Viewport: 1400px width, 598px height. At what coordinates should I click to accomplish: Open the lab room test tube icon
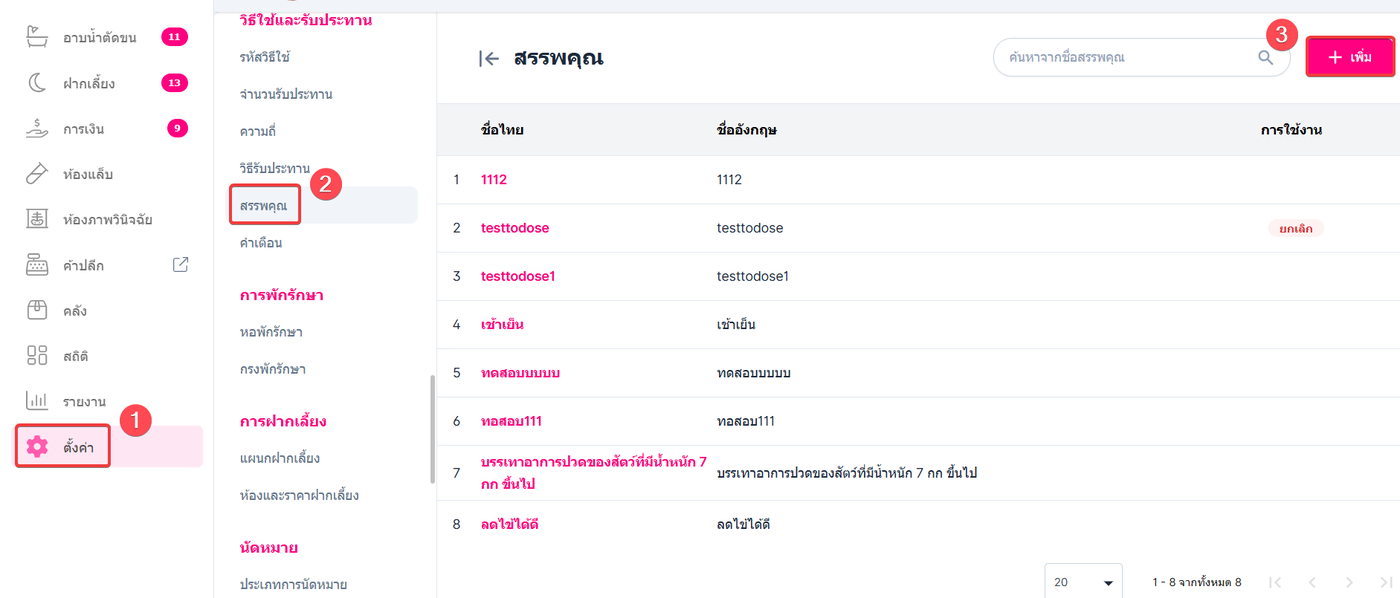pyautogui.click(x=37, y=174)
